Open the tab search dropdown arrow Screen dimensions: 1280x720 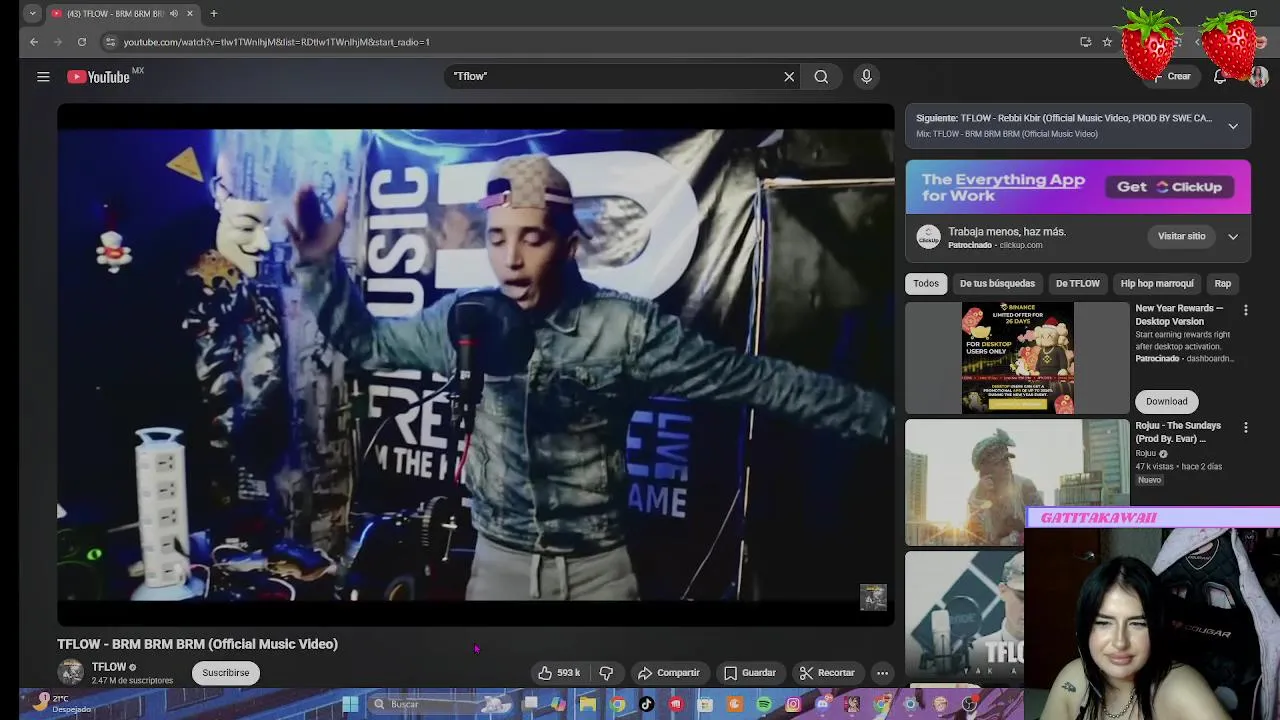[x=33, y=14]
